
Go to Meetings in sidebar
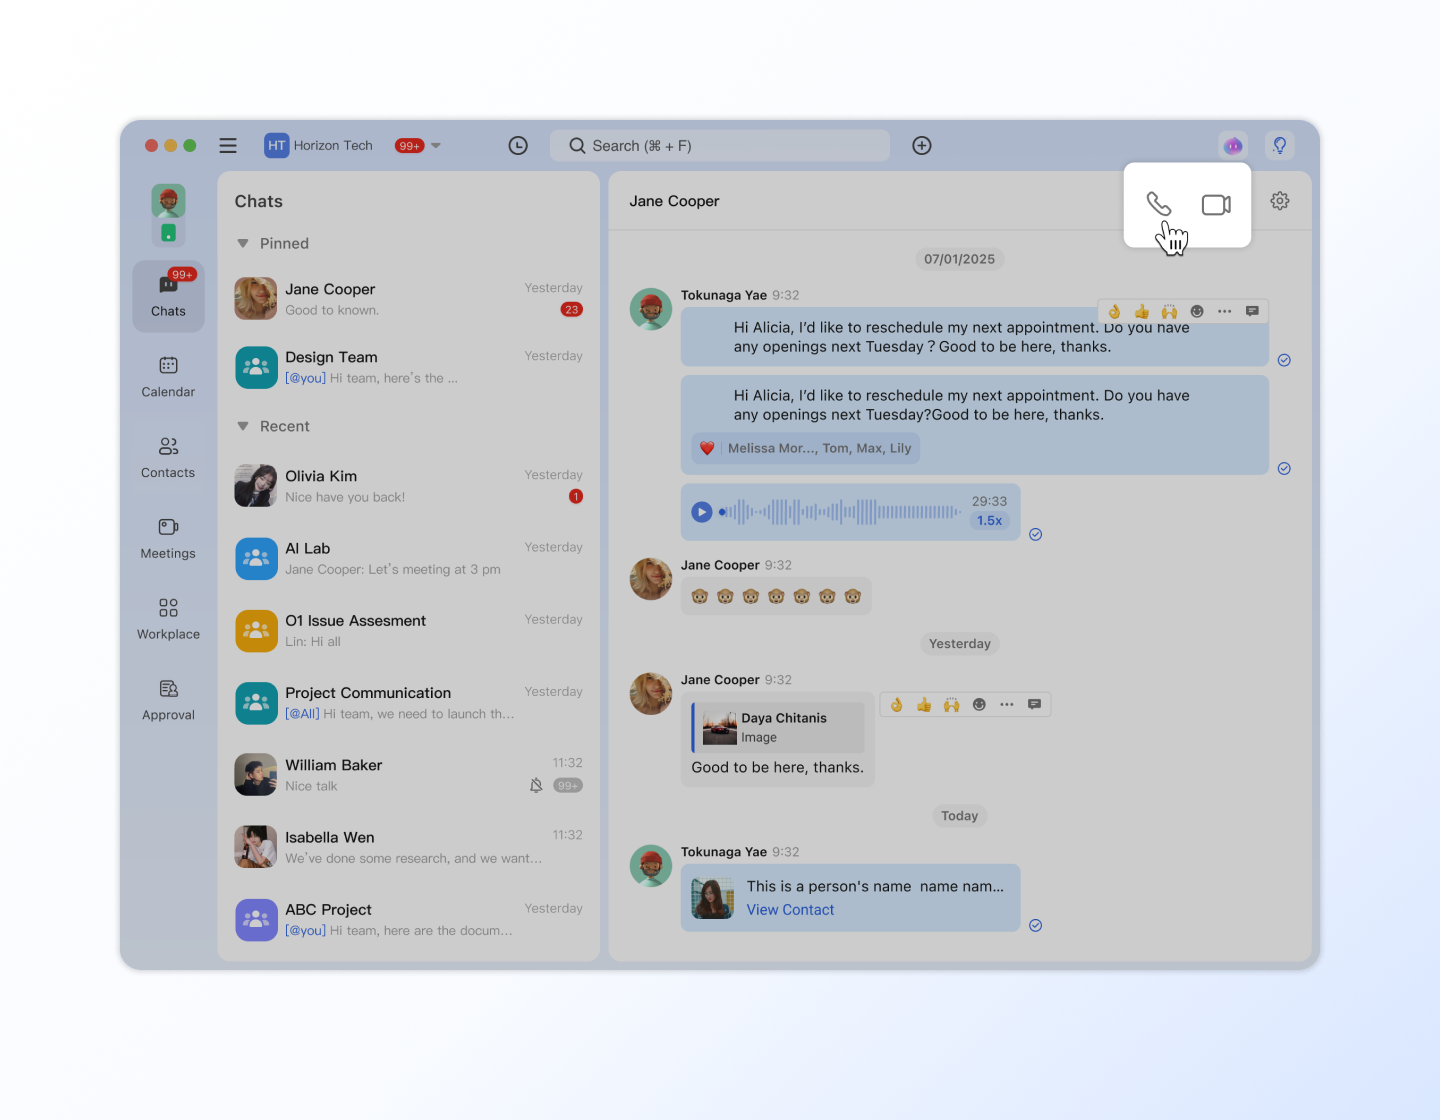[x=168, y=538]
